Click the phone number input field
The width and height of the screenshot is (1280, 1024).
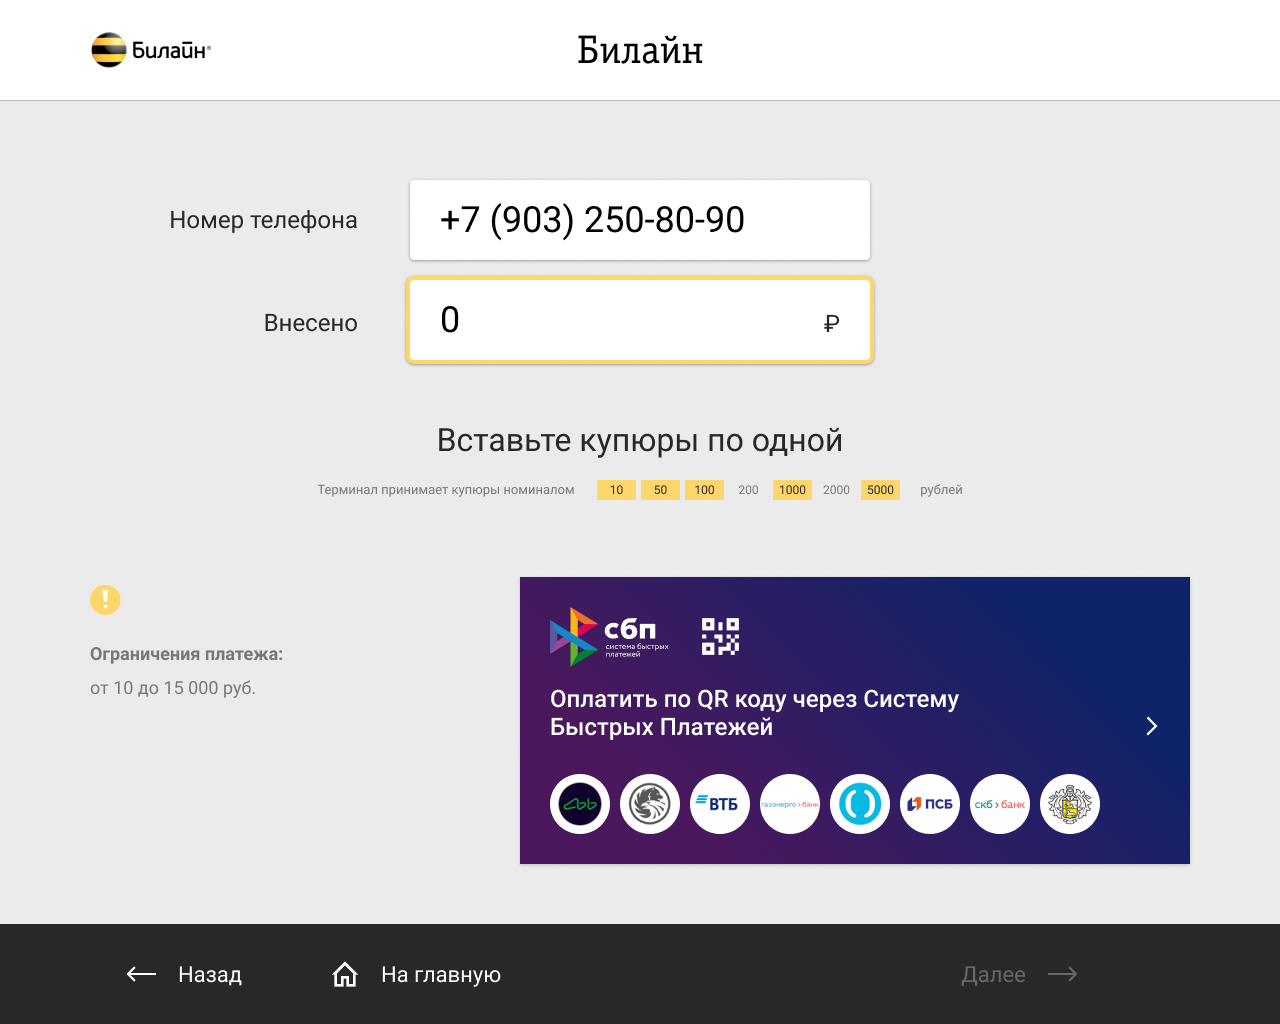[x=640, y=220]
